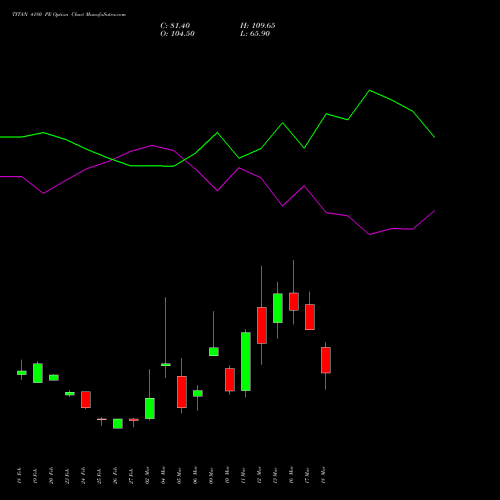Click the 11 Mar date label

pyautogui.click(x=243, y=476)
